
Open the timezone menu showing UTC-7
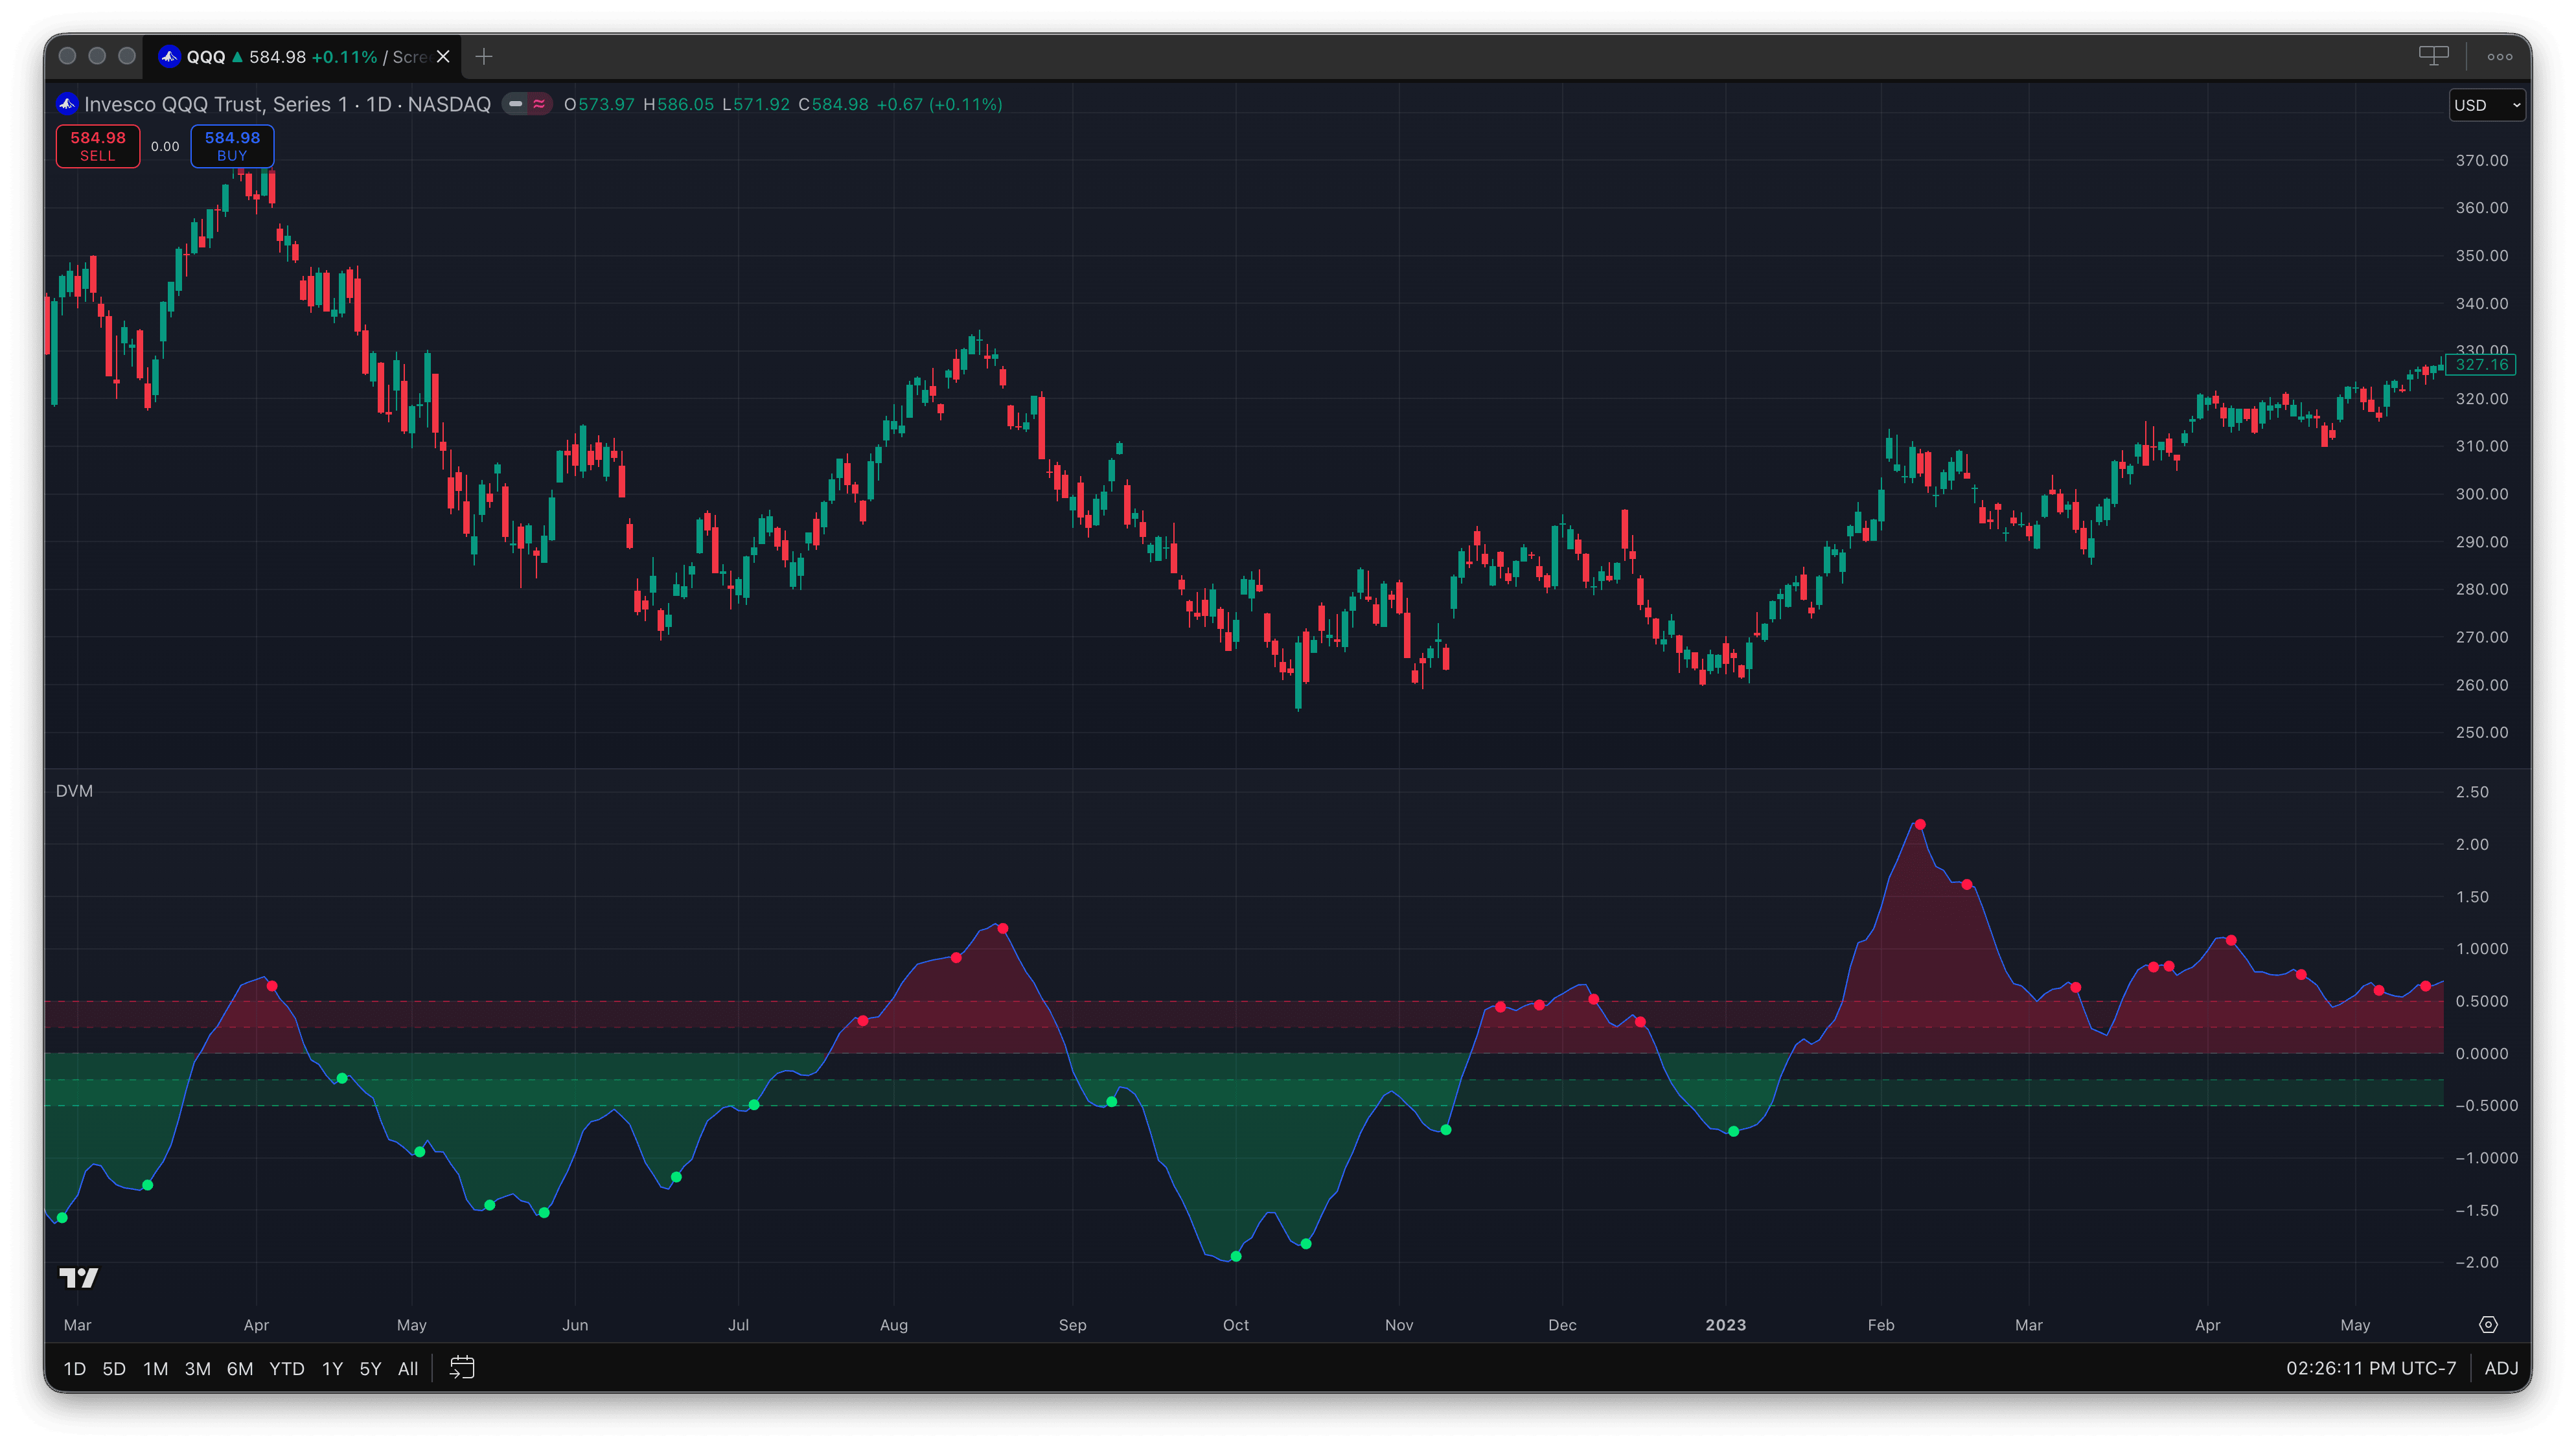pos(2370,1368)
